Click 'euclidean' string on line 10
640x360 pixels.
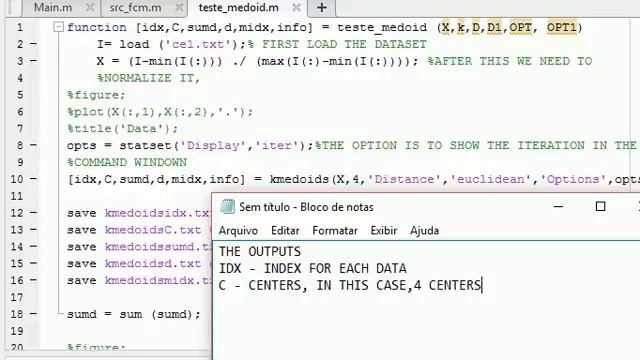[490, 179]
